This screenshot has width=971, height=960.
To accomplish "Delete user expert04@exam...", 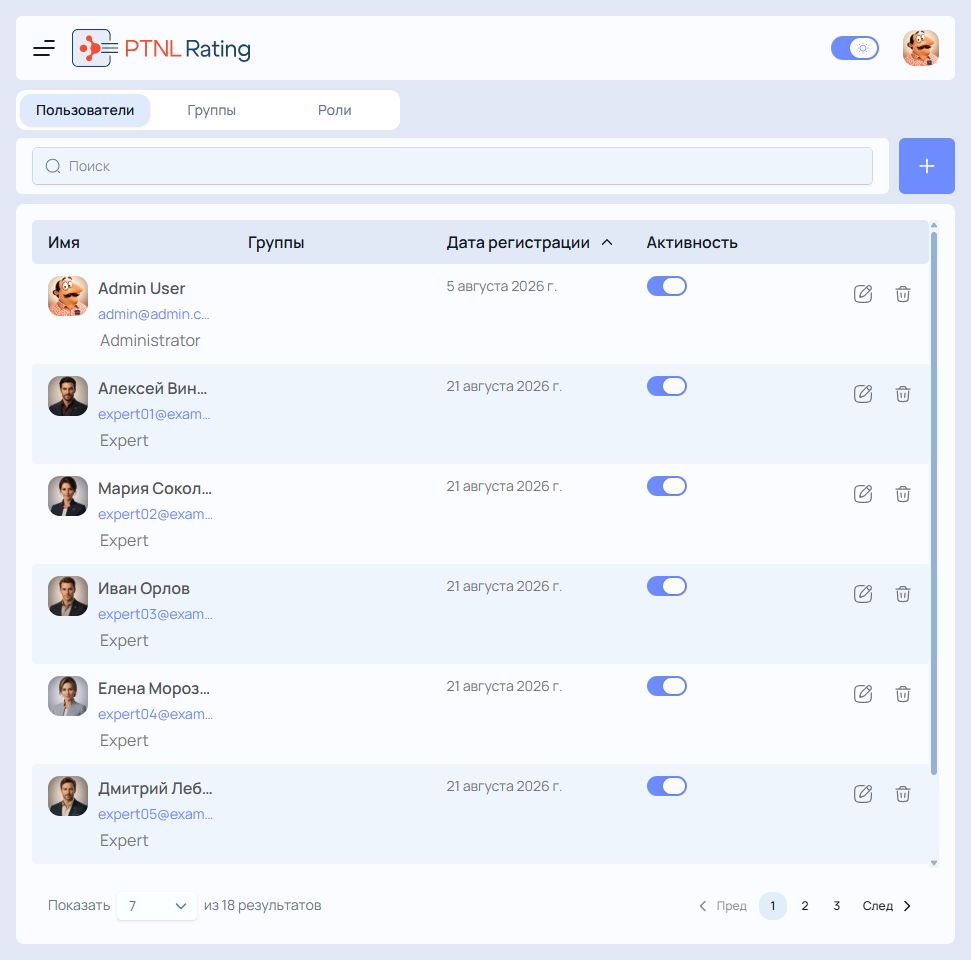I will (903, 694).
